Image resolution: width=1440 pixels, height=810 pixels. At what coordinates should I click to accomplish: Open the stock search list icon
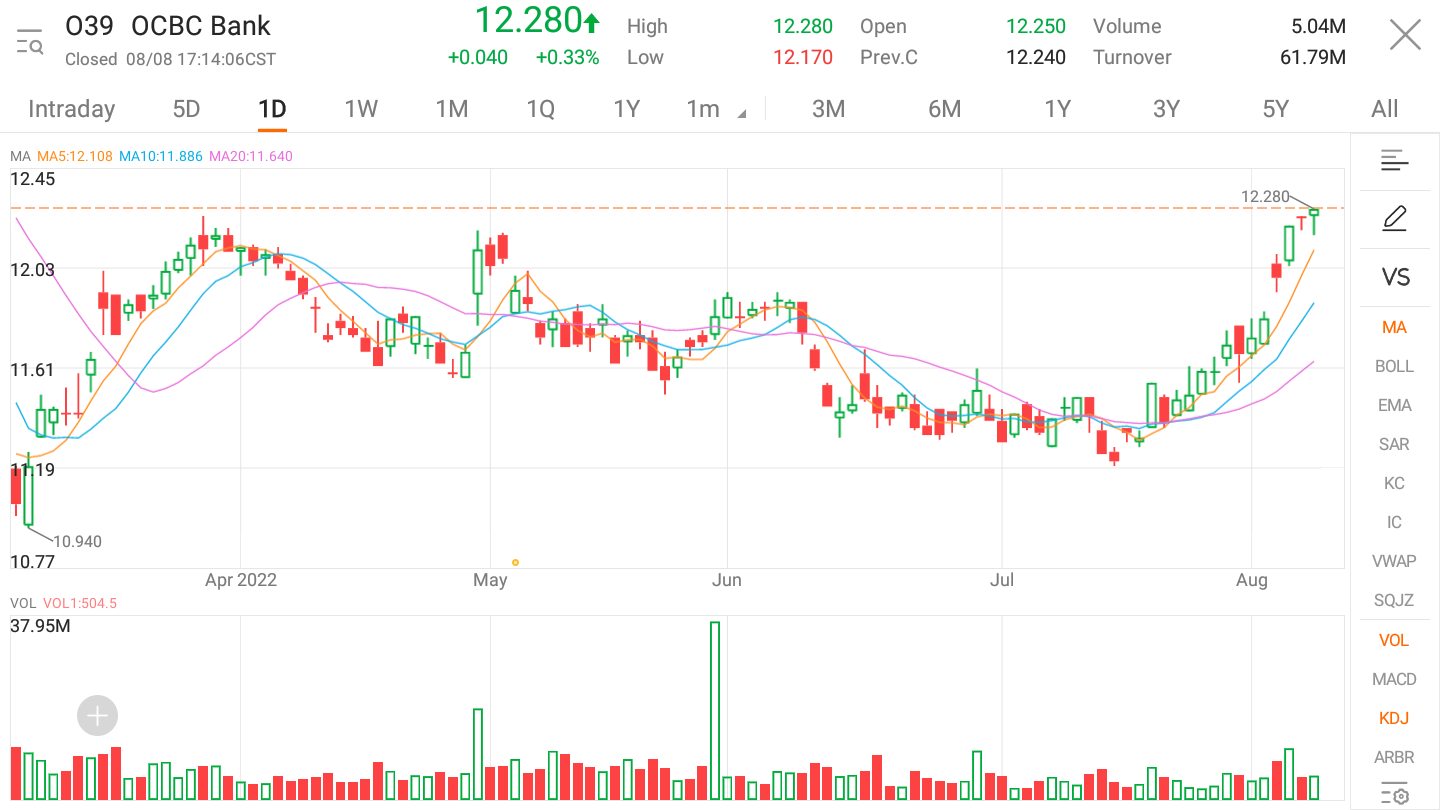[x=29, y=41]
